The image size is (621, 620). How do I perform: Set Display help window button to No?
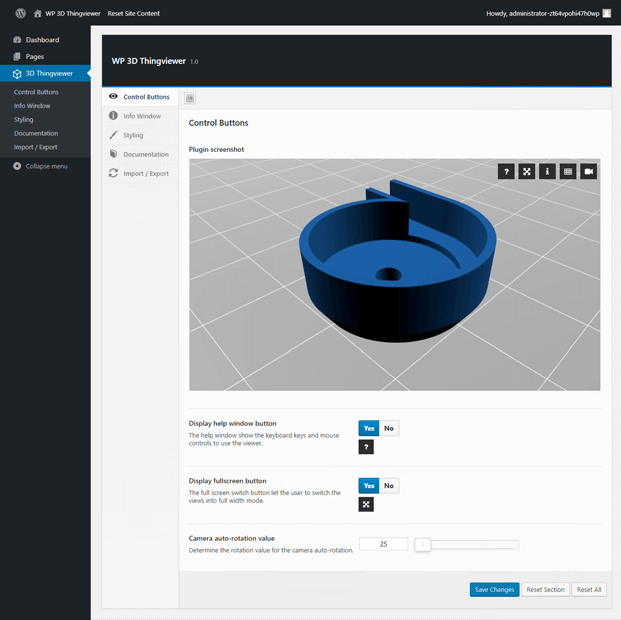(389, 428)
